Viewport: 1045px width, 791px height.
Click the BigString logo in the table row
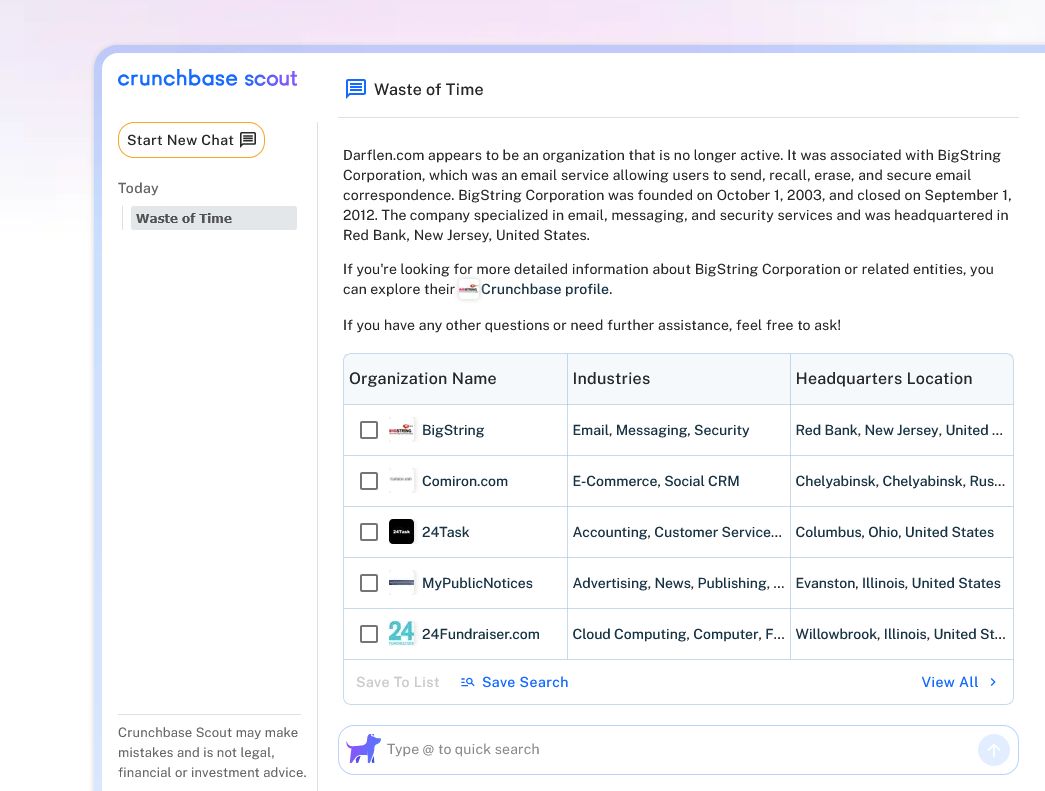click(401, 430)
